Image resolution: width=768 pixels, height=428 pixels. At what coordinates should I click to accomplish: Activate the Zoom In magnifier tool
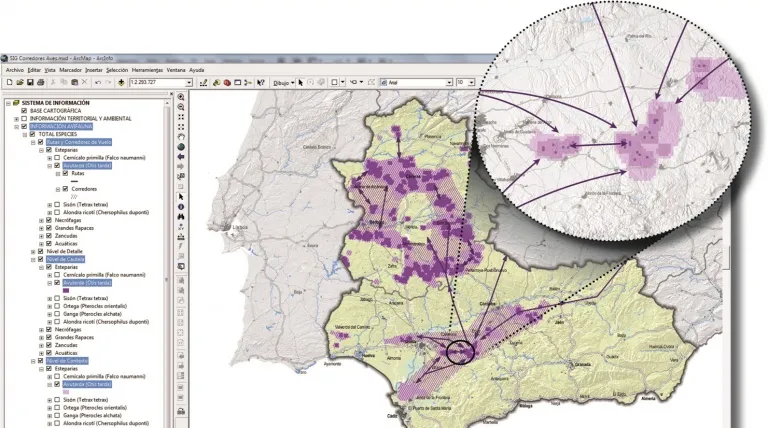tap(181, 97)
